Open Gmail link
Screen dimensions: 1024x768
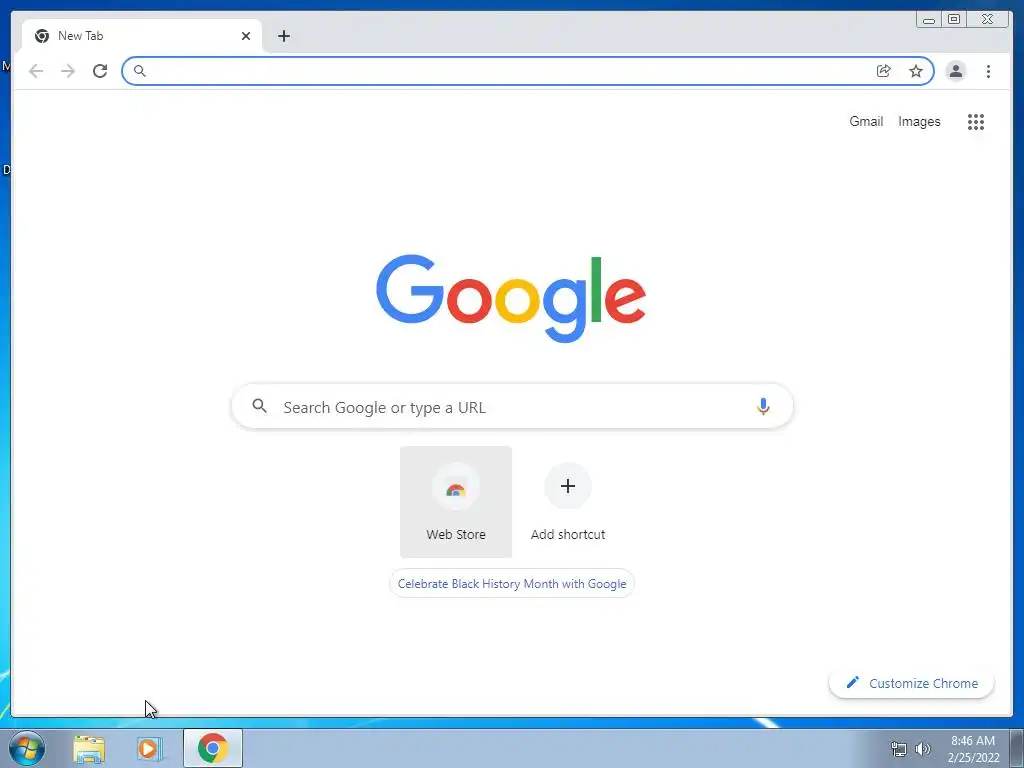[866, 121]
